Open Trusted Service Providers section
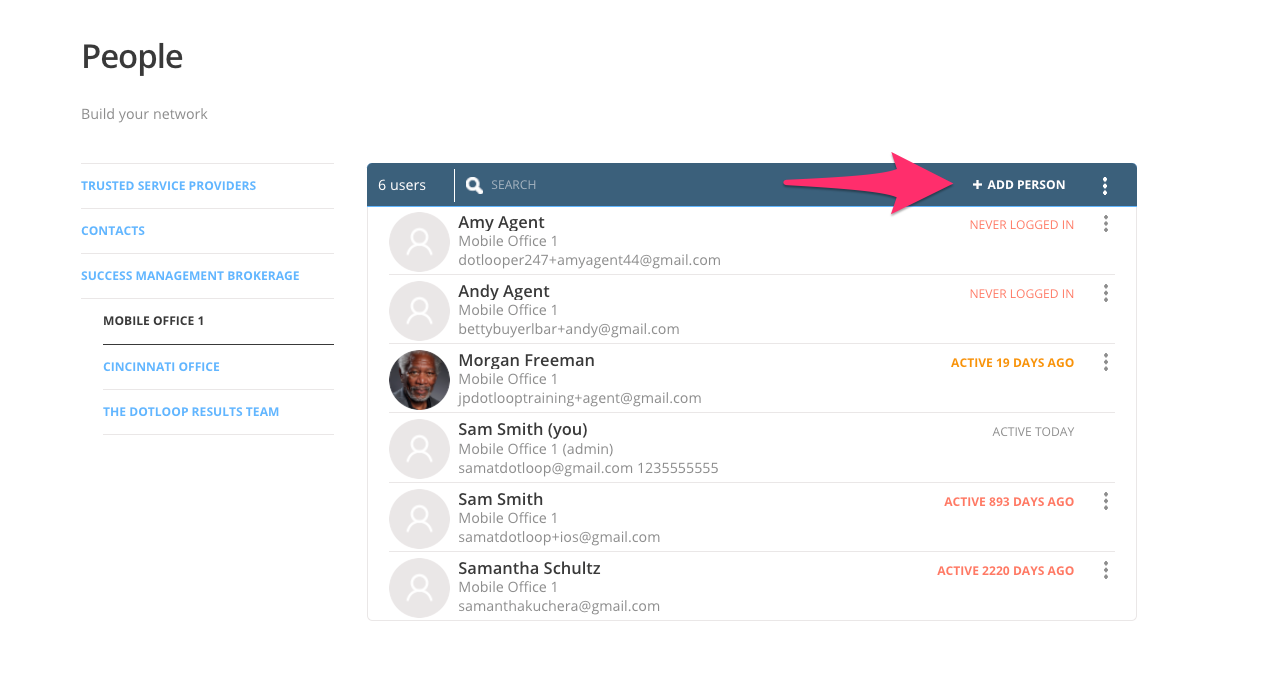Screen dimensions: 1265x682 pyautogui.click(x=168, y=186)
